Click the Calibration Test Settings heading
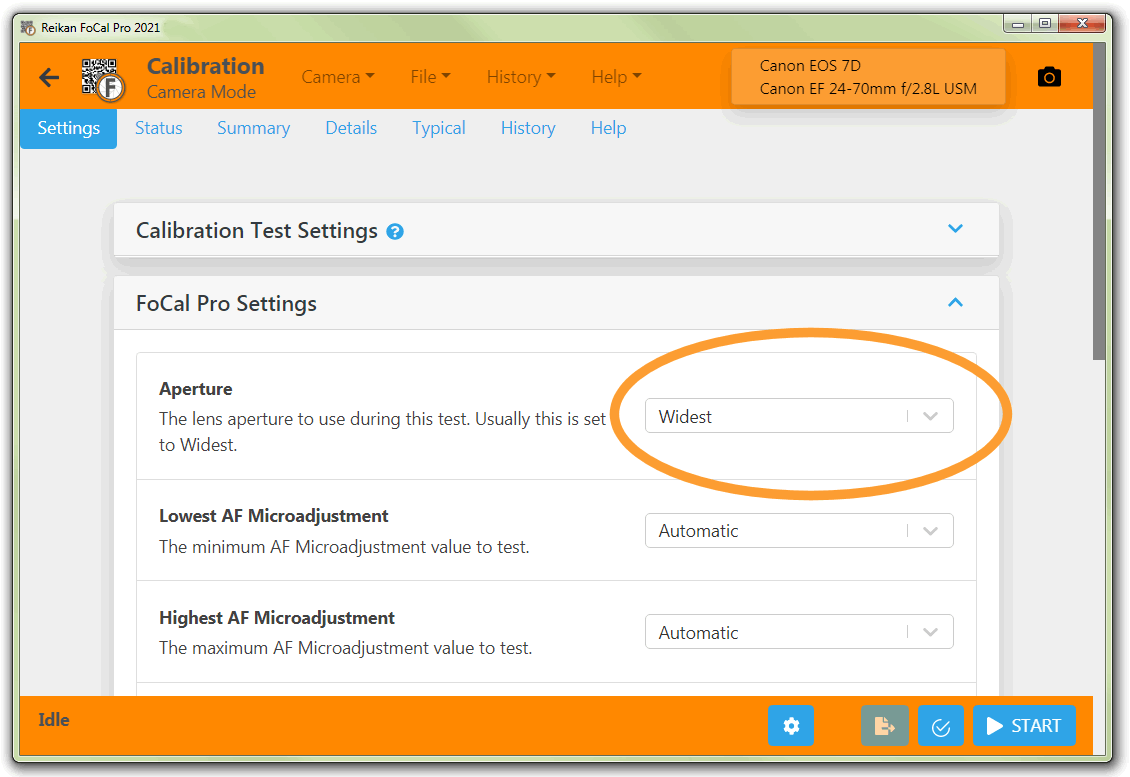The width and height of the screenshot is (1130, 777). tap(257, 231)
